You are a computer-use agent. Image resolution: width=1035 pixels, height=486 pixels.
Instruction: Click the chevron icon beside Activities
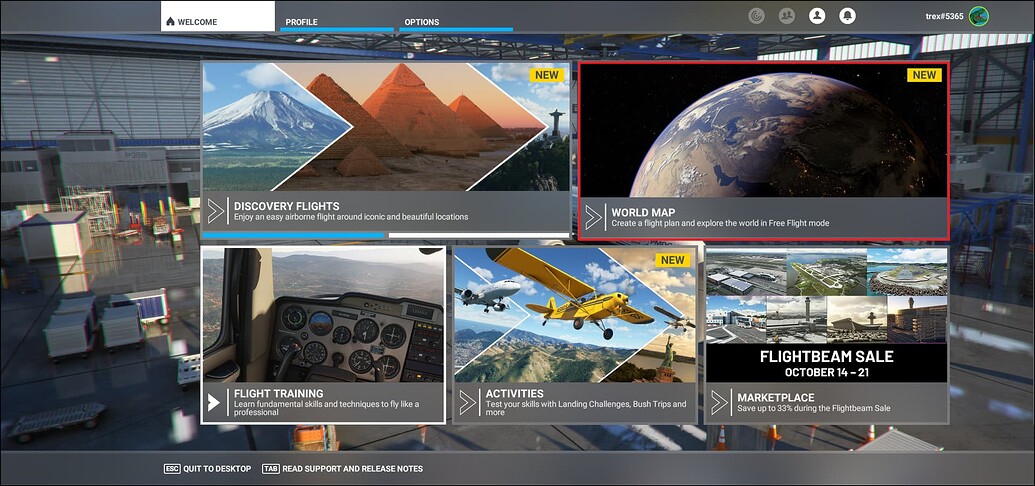click(467, 402)
